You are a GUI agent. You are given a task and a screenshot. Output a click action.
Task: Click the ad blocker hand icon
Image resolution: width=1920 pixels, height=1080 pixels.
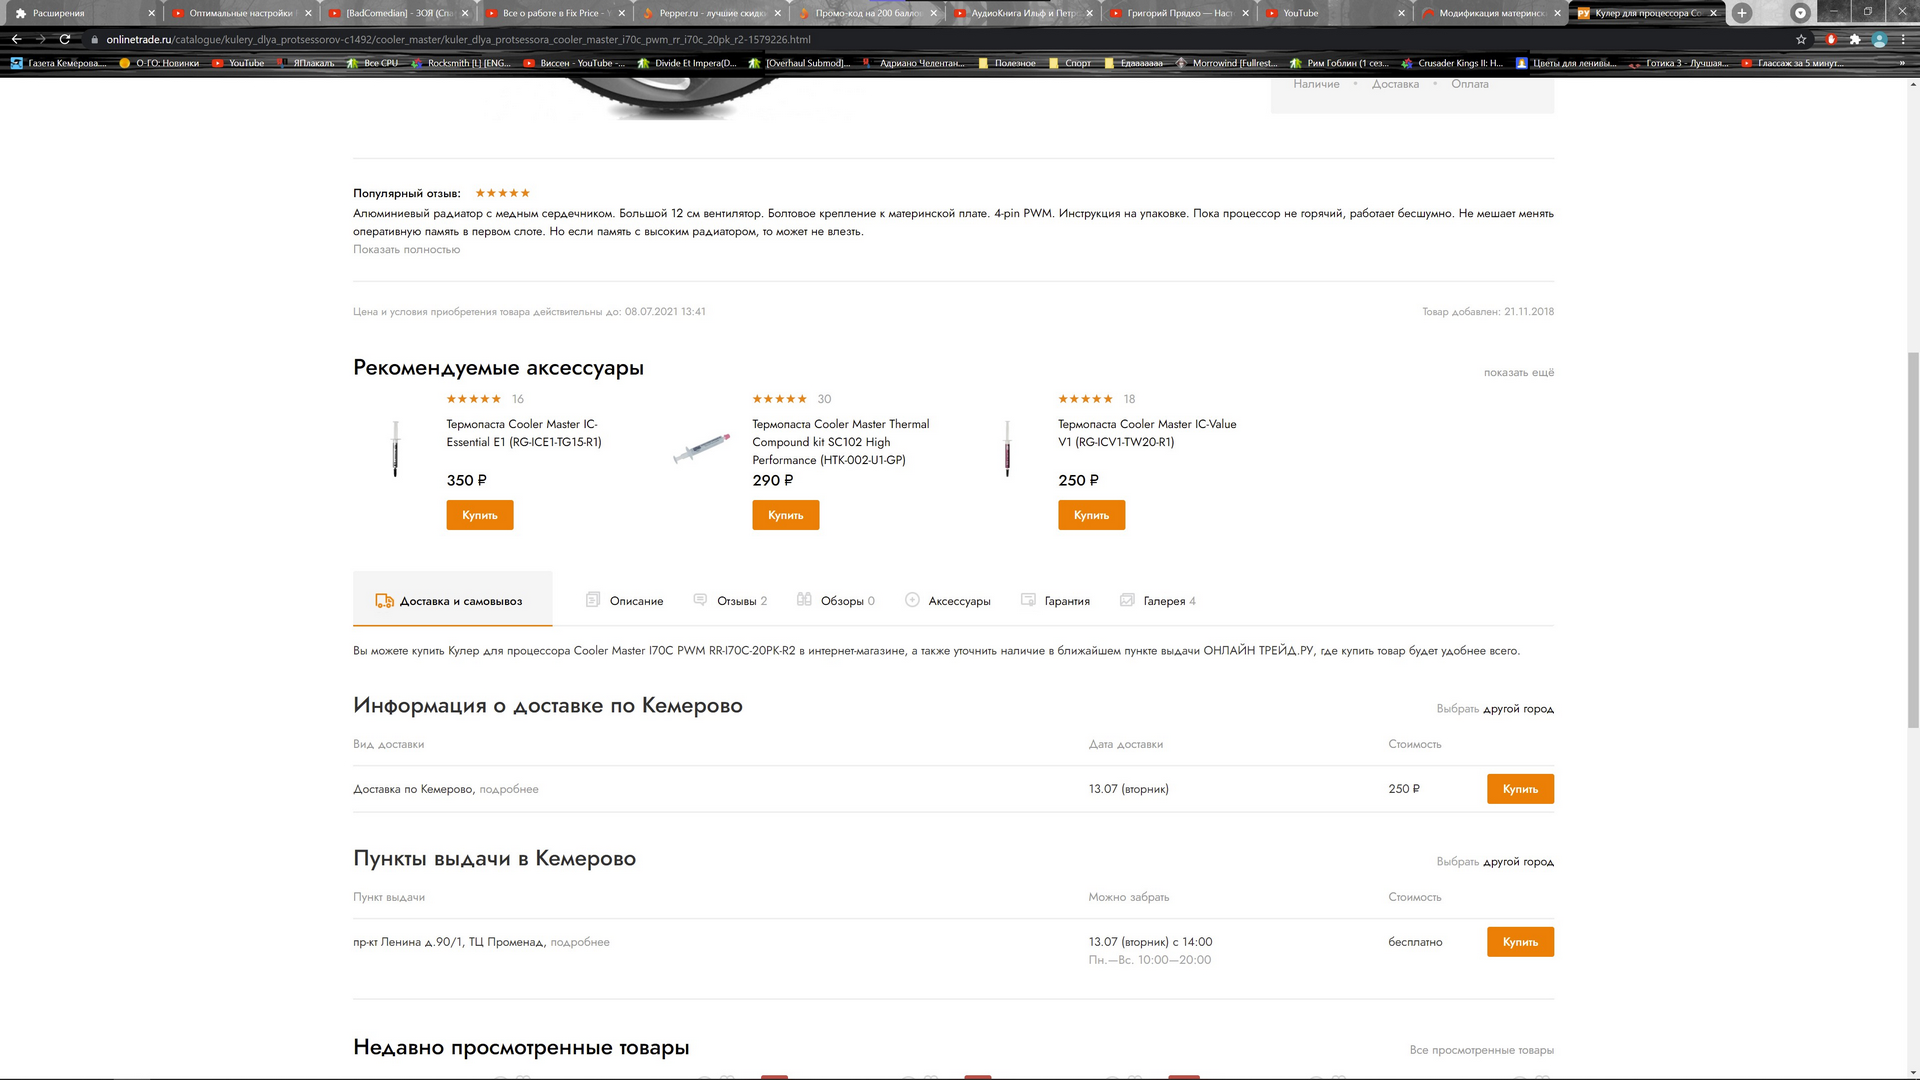point(1831,40)
